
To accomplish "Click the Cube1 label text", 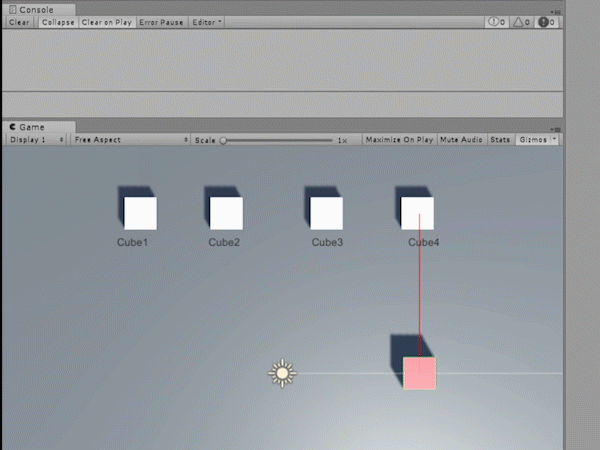I will pyautogui.click(x=132, y=242).
